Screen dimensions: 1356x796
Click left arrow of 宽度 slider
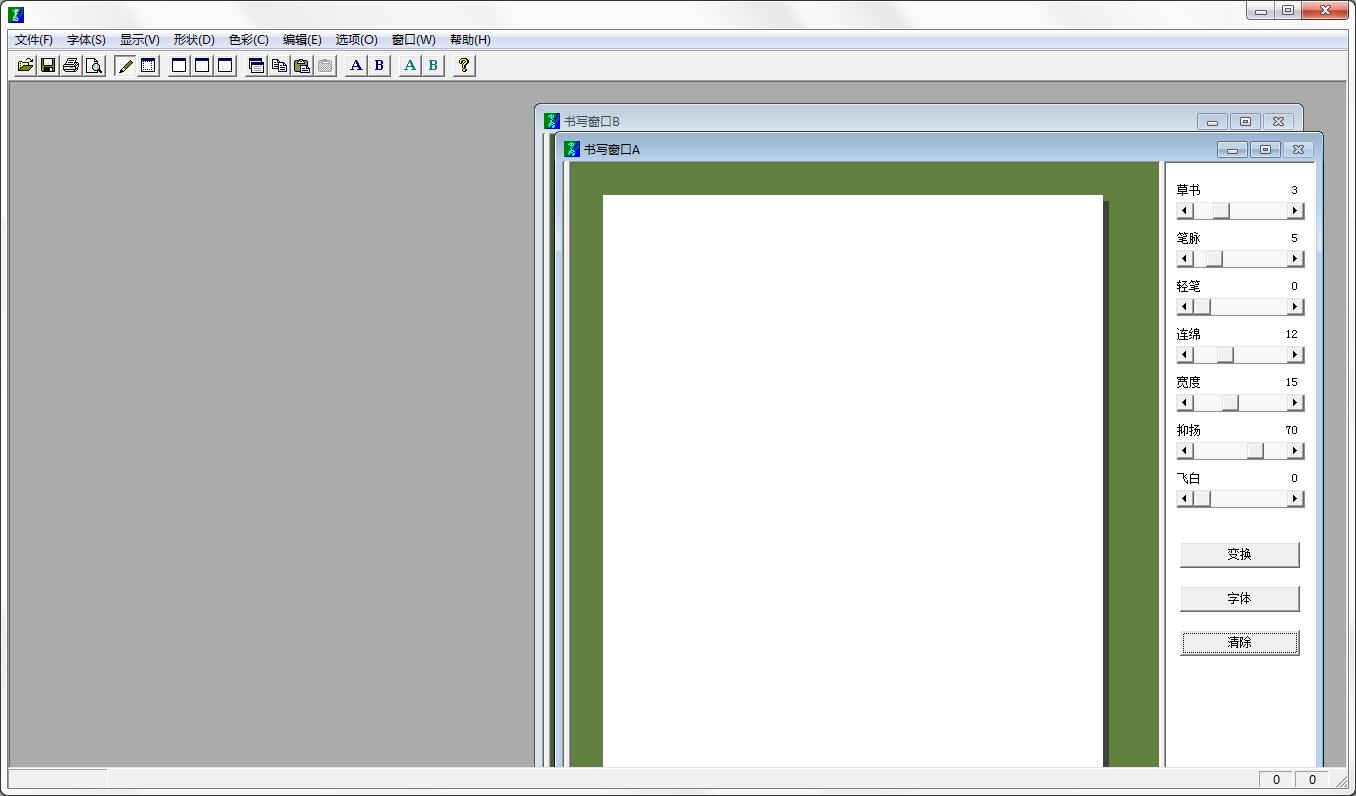point(1185,403)
